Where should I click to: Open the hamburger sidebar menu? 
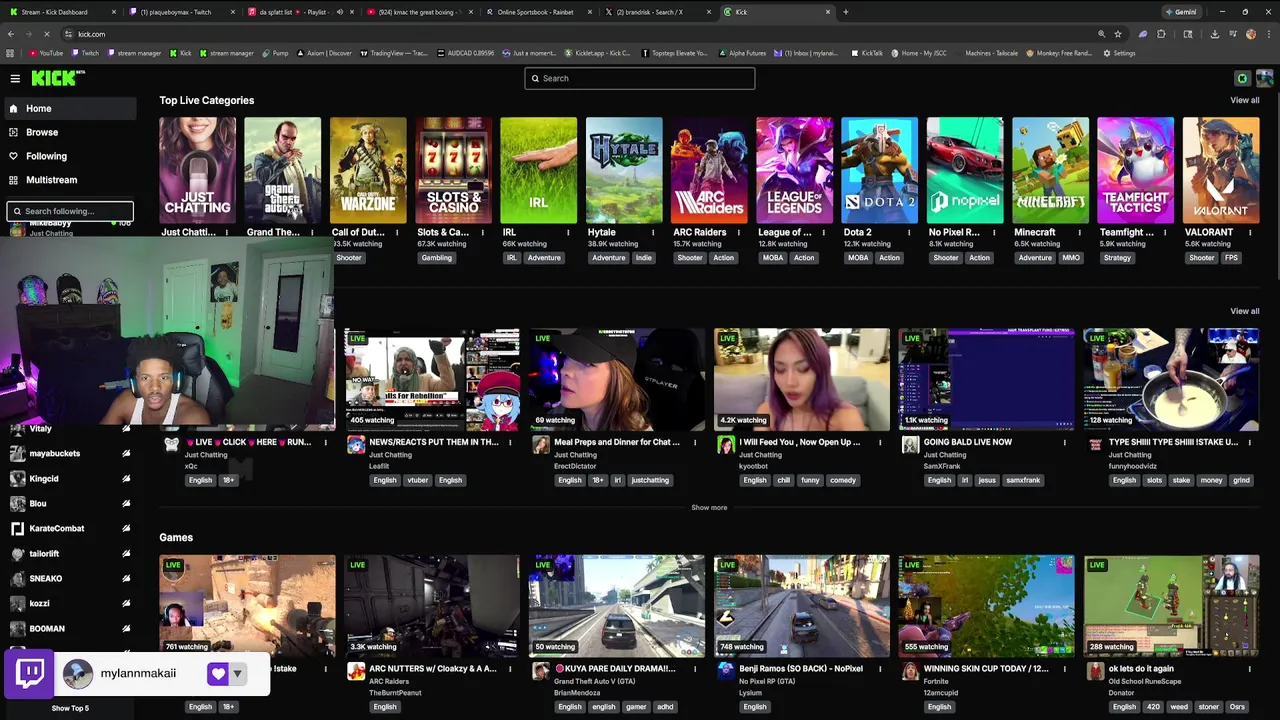[x=15, y=78]
